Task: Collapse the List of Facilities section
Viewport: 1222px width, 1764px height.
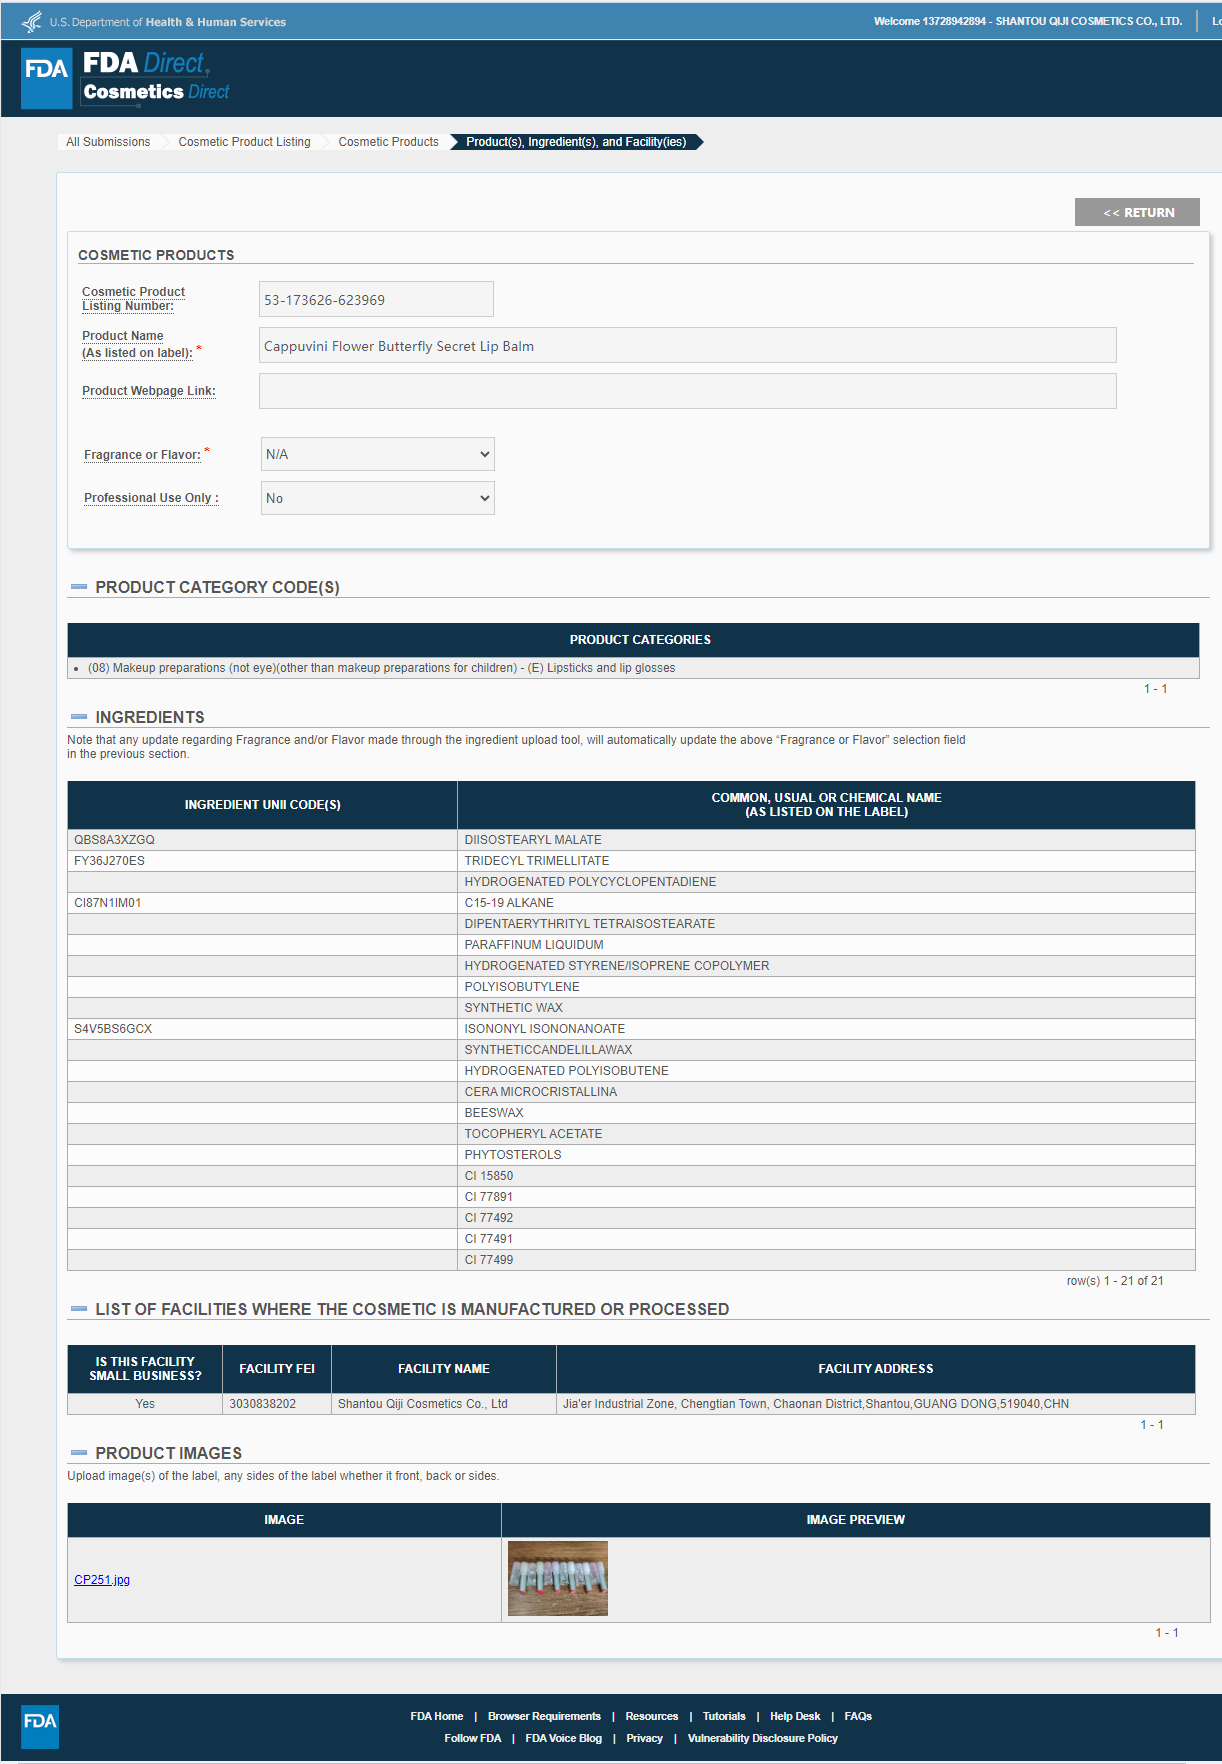Action: 79,1309
